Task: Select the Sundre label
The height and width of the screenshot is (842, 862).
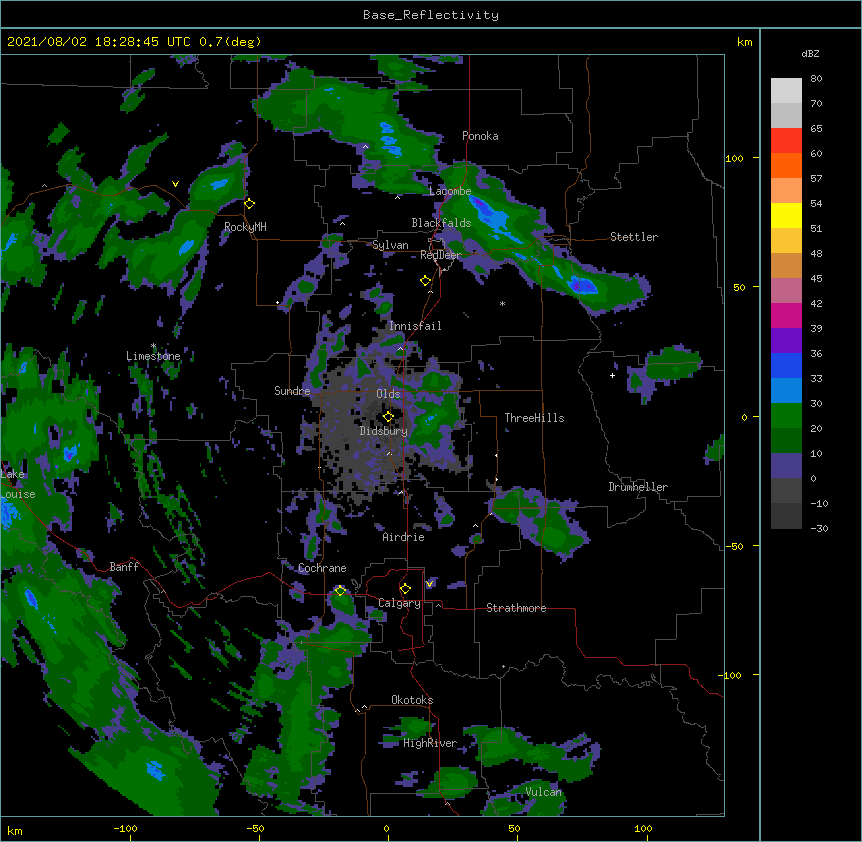Action: [292, 391]
